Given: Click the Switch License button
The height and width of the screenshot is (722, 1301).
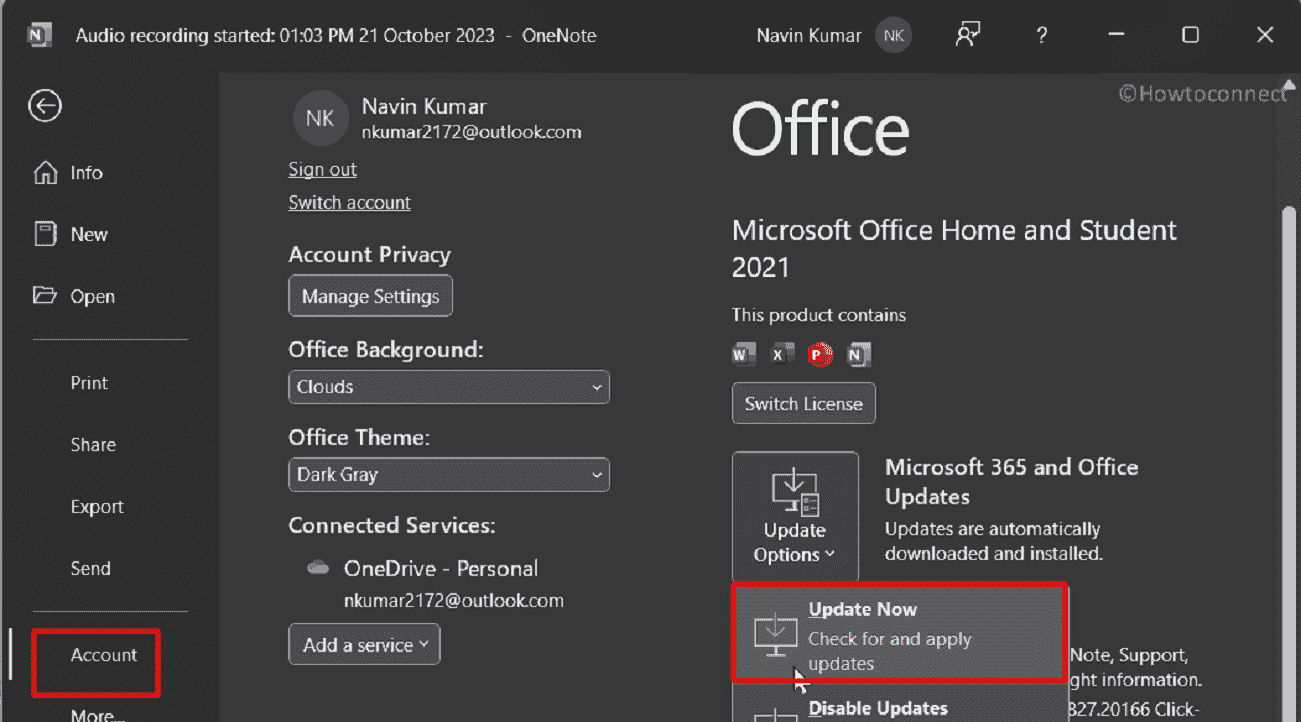Looking at the screenshot, I should coord(803,404).
